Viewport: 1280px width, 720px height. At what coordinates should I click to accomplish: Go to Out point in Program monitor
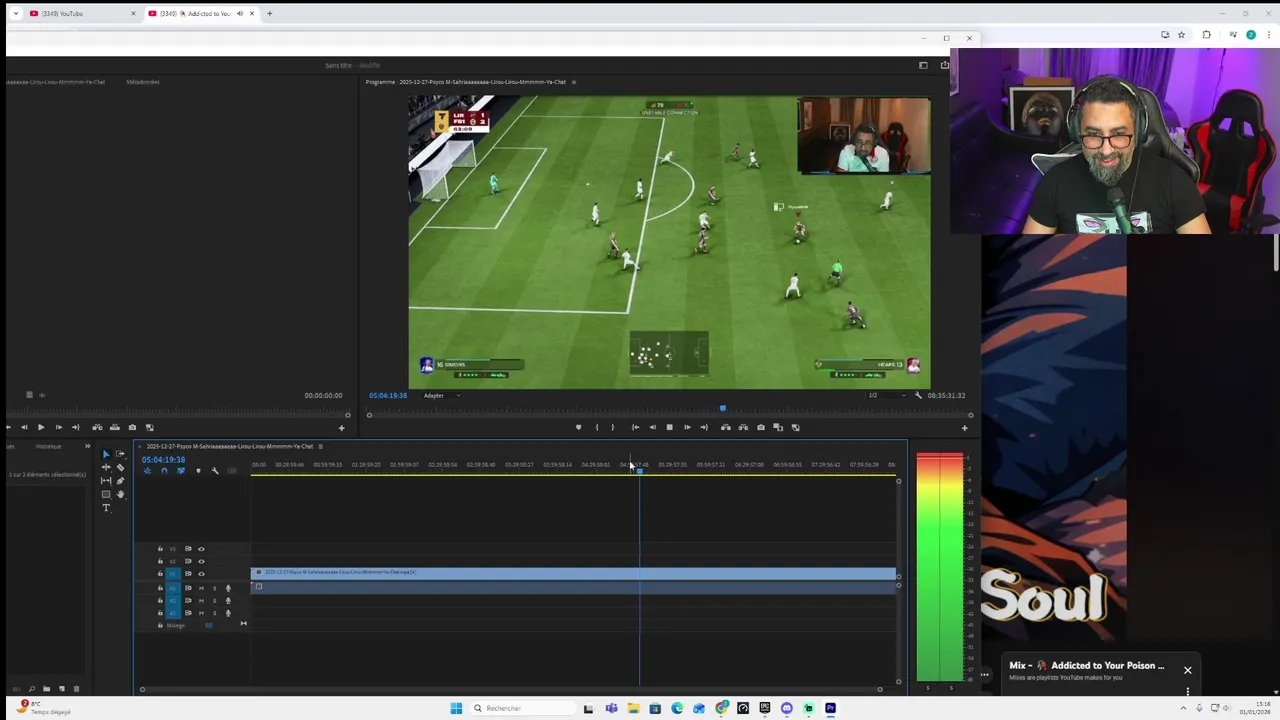point(704,427)
